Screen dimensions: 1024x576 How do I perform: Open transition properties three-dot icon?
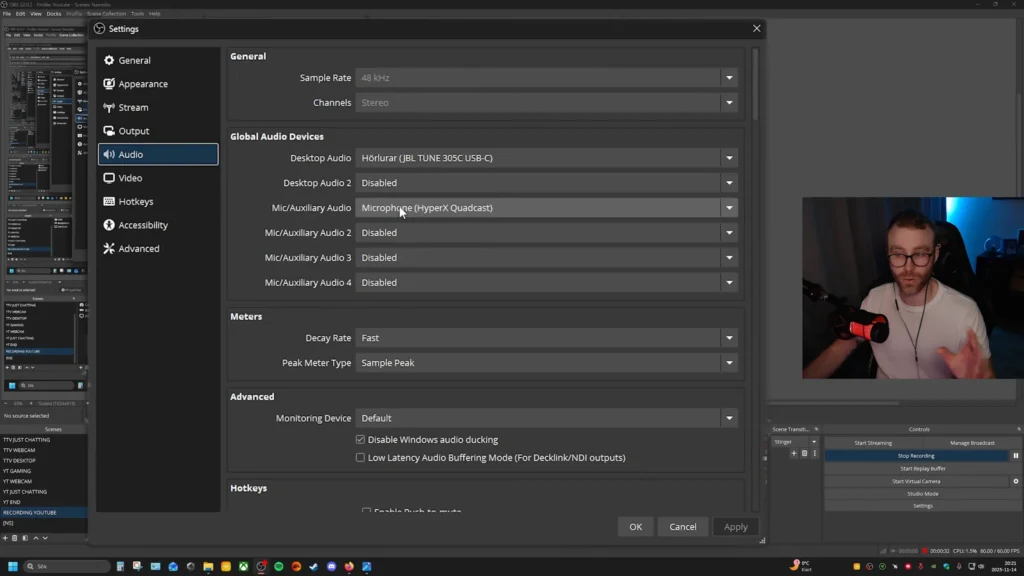pyautogui.click(x=814, y=453)
